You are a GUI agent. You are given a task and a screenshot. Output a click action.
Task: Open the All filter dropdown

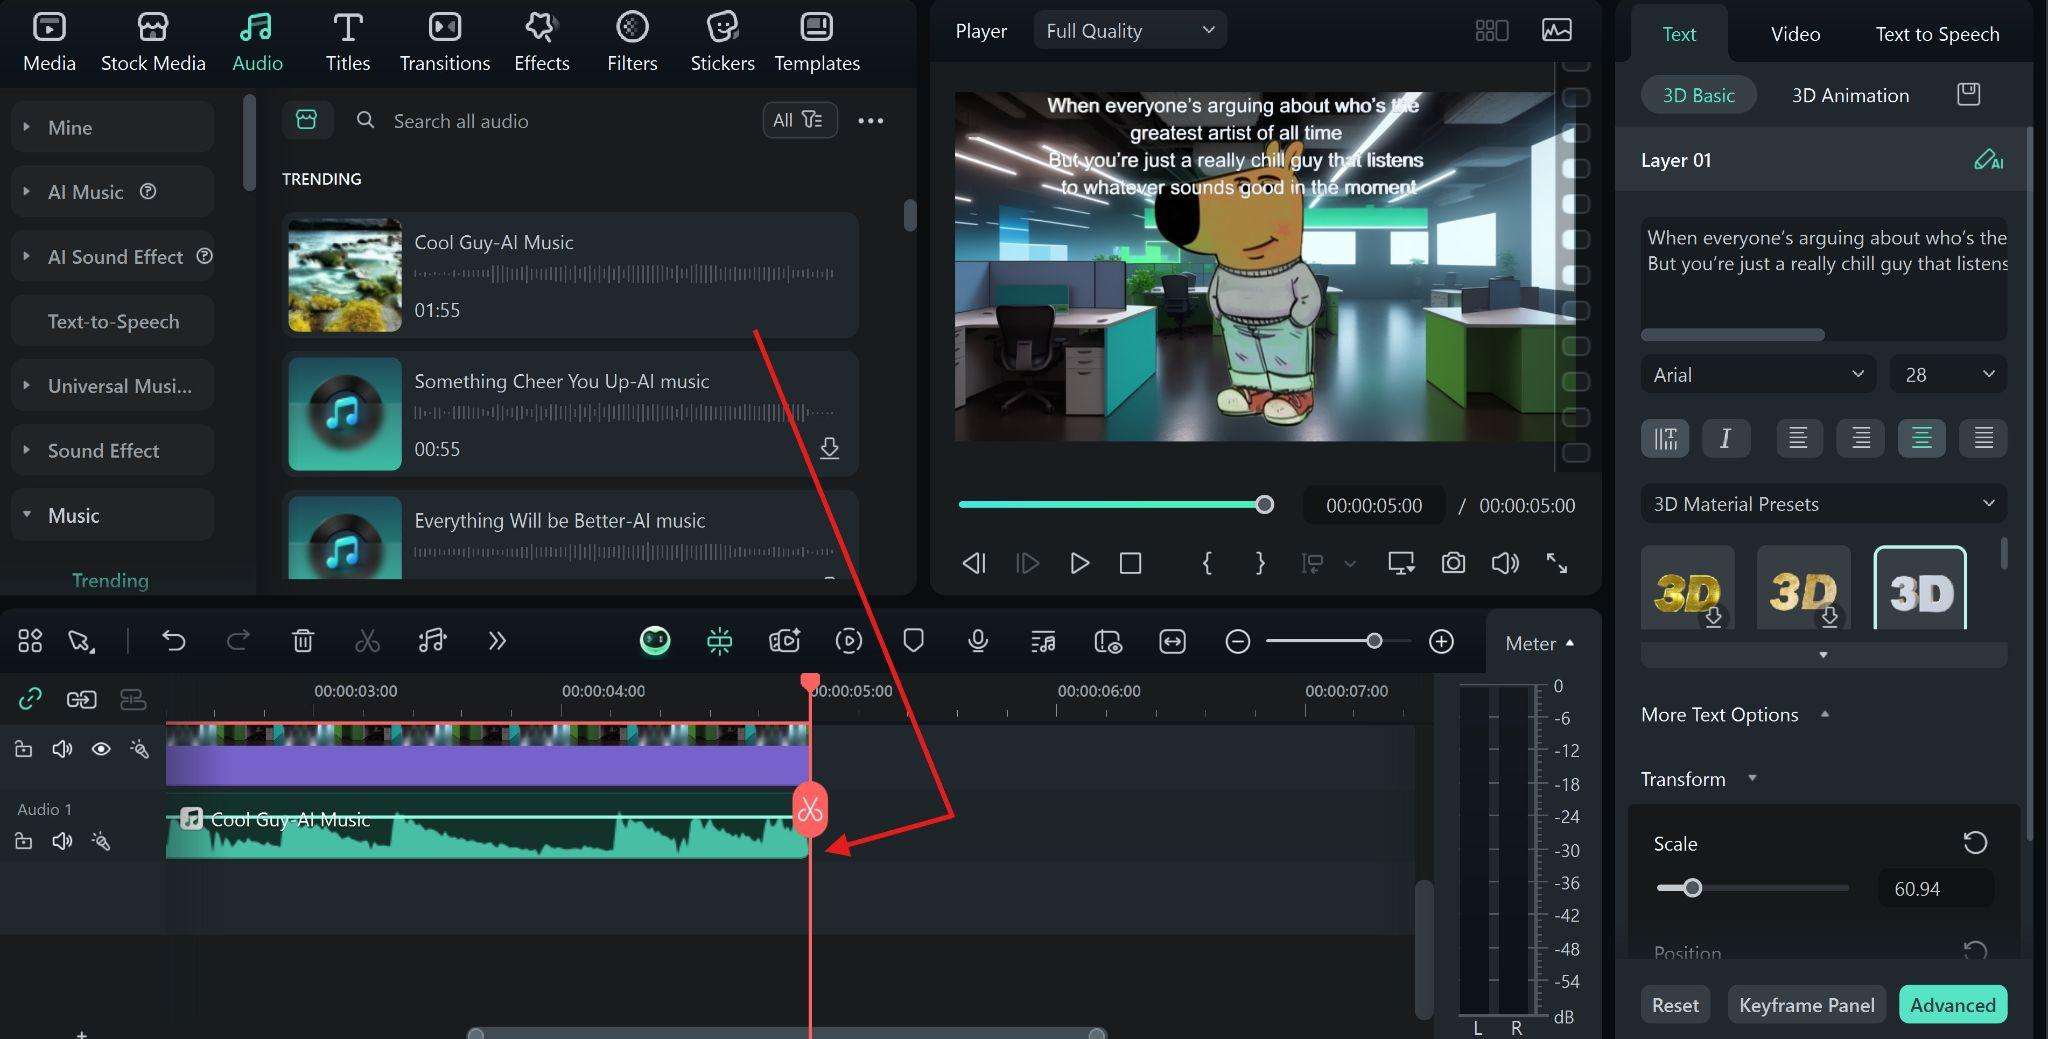click(799, 120)
